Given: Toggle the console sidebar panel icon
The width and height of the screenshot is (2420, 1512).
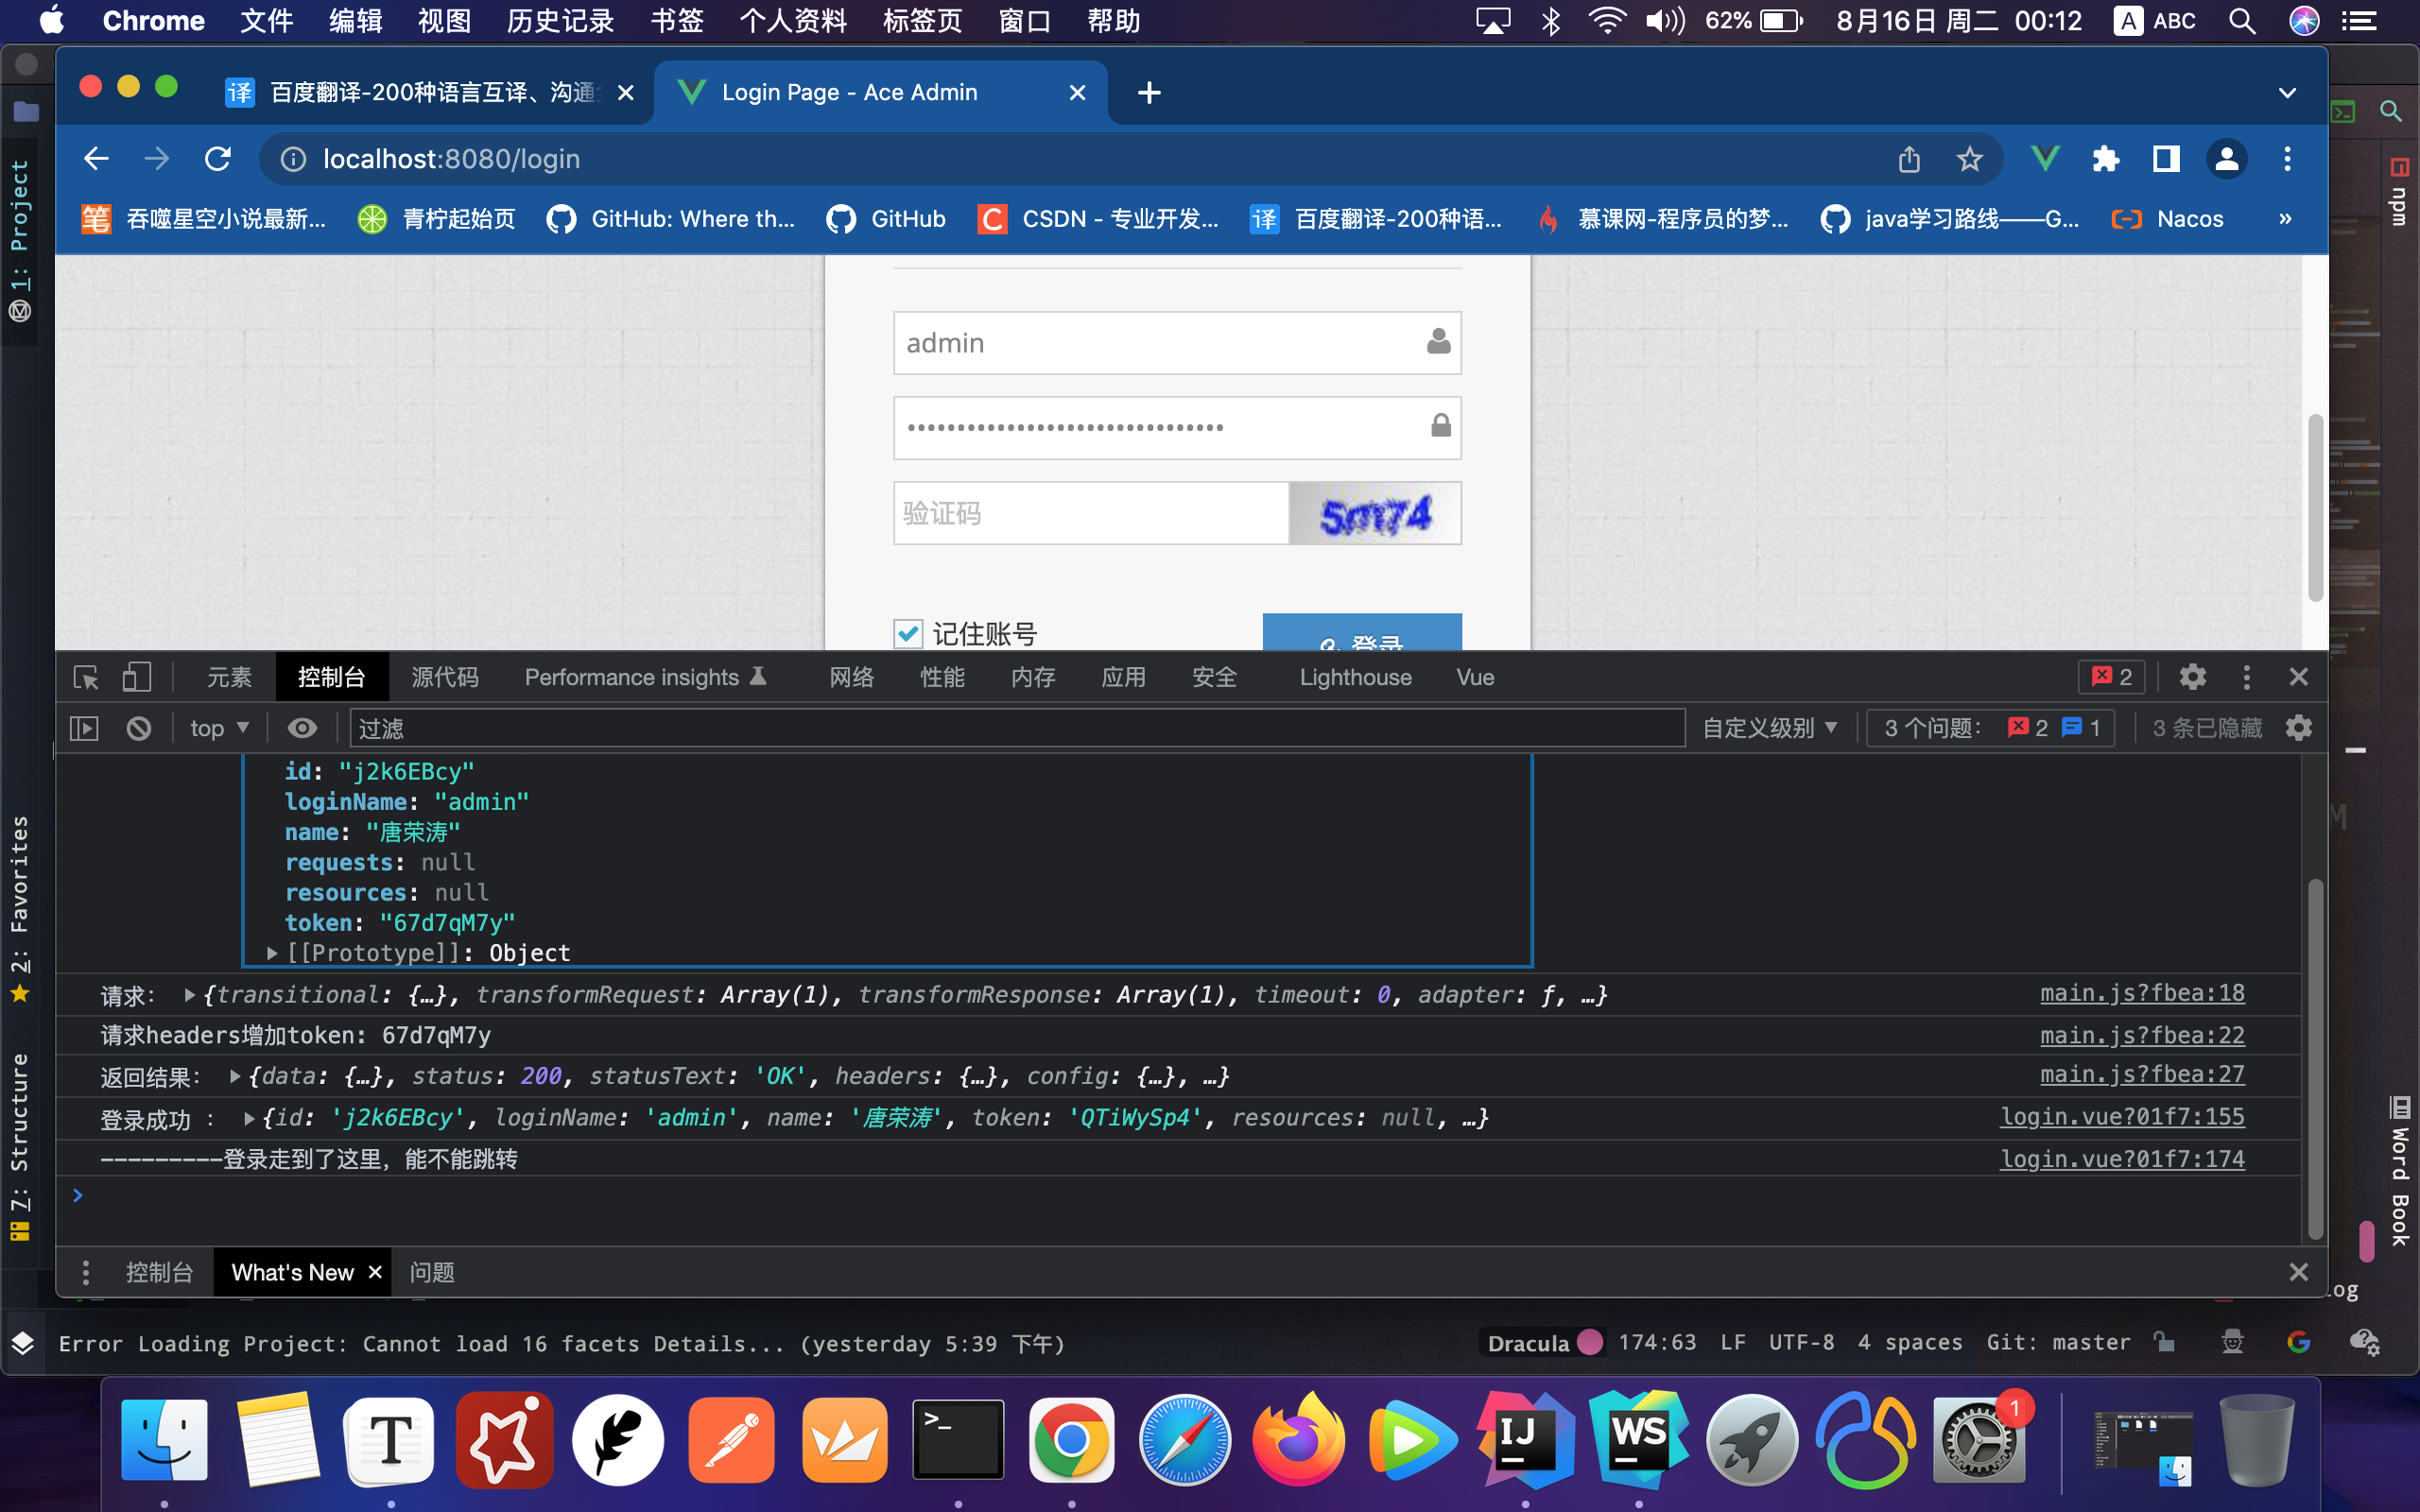Looking at the screenshot, I should point(84,728).
